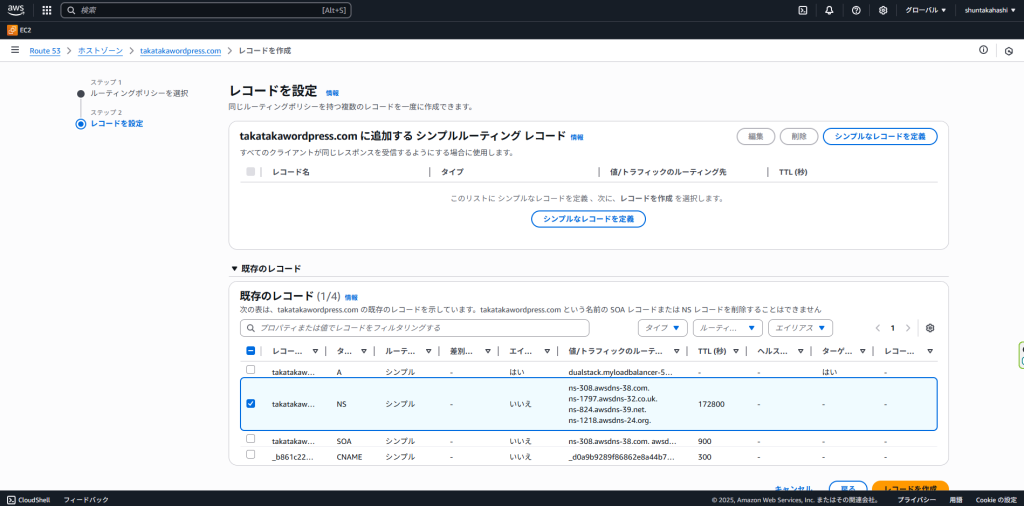Image resolution: width=1024 pixels, height=506 pixels.
Task: Check the A record row checkbox
Action: 251,370
